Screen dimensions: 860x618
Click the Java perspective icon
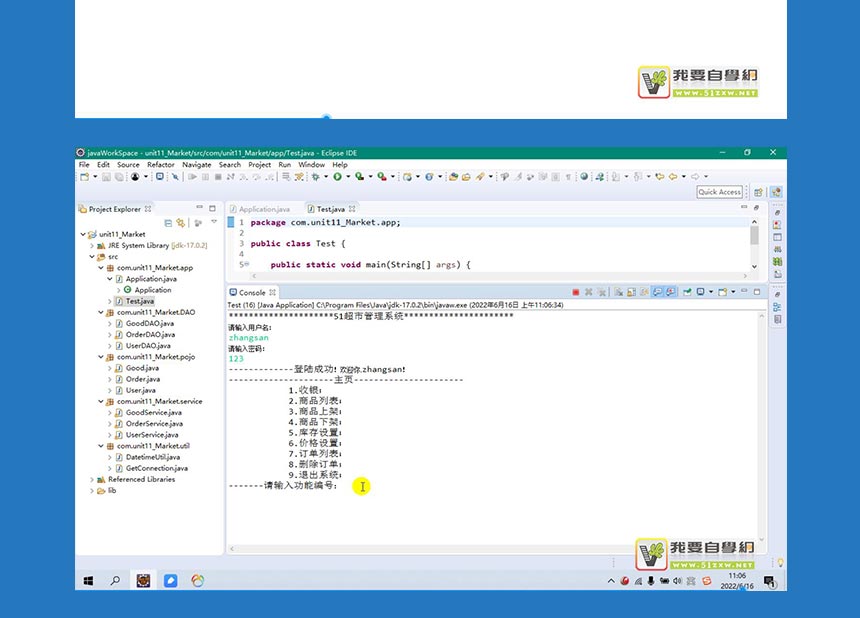click(x=776, y=192)
